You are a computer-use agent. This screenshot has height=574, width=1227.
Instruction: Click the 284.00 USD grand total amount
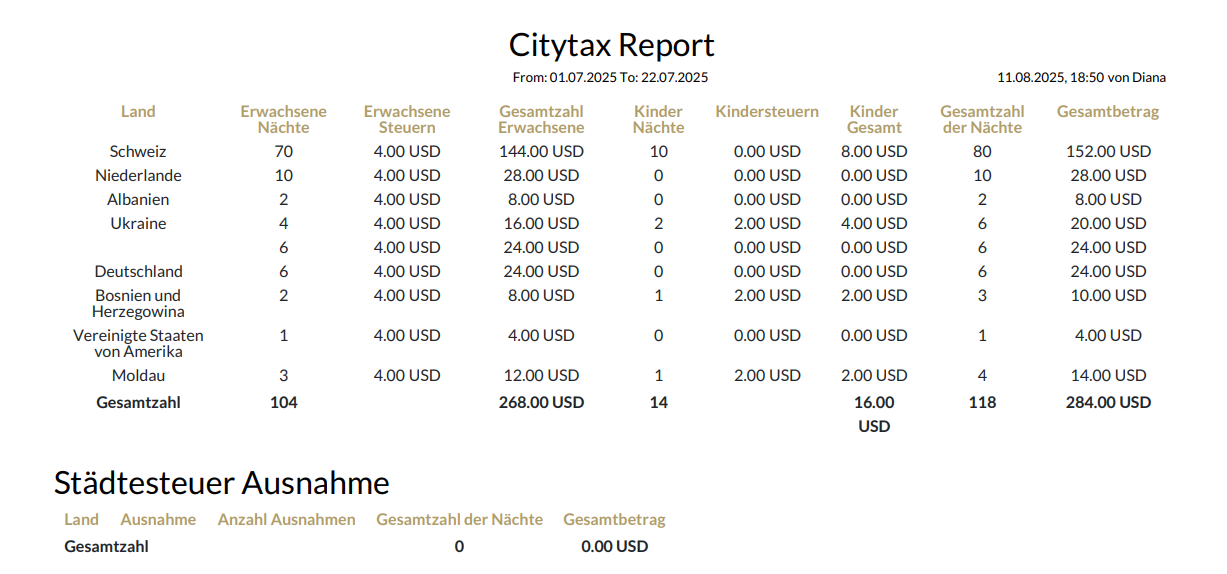1107,403
